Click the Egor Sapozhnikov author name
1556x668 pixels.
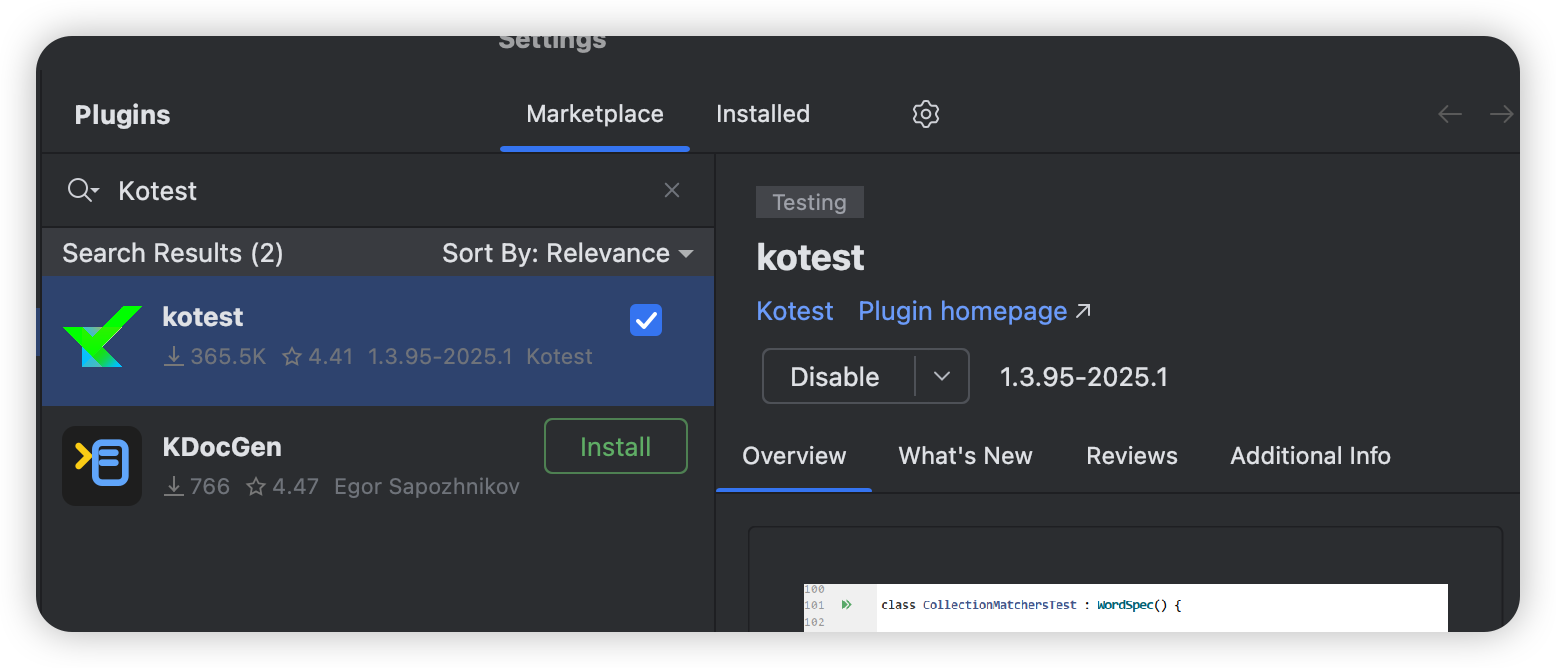click(x=427, y=487)
